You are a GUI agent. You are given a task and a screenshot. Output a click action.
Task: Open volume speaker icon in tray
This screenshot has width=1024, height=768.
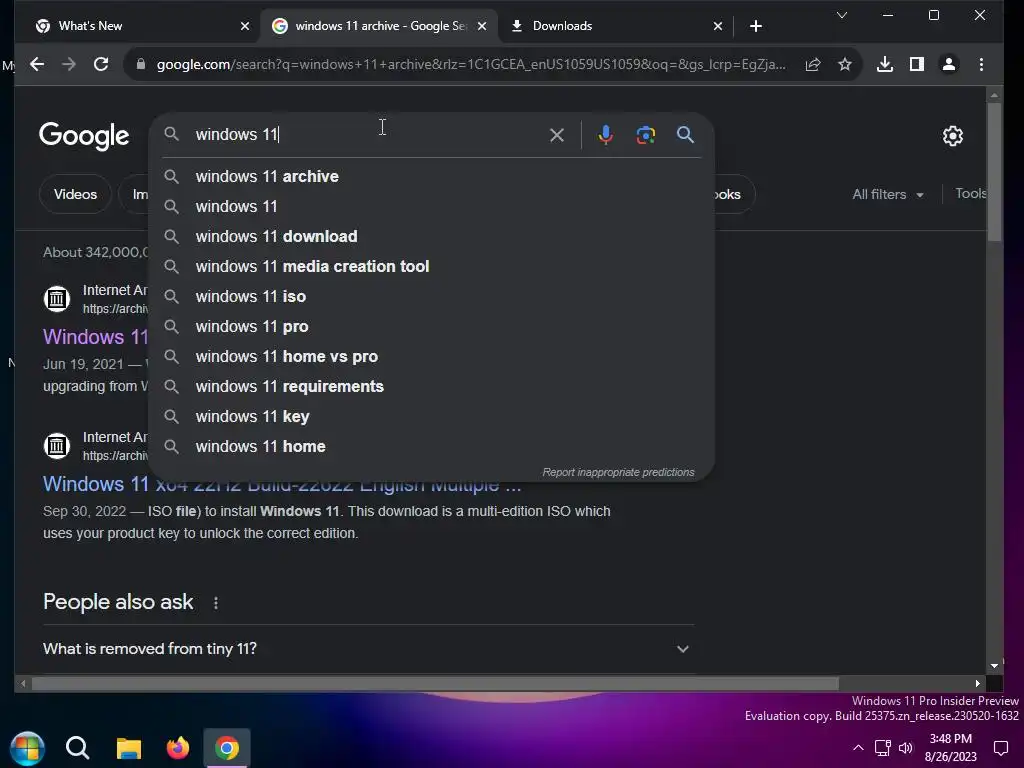pyautogui.click(x=906, y=748)
